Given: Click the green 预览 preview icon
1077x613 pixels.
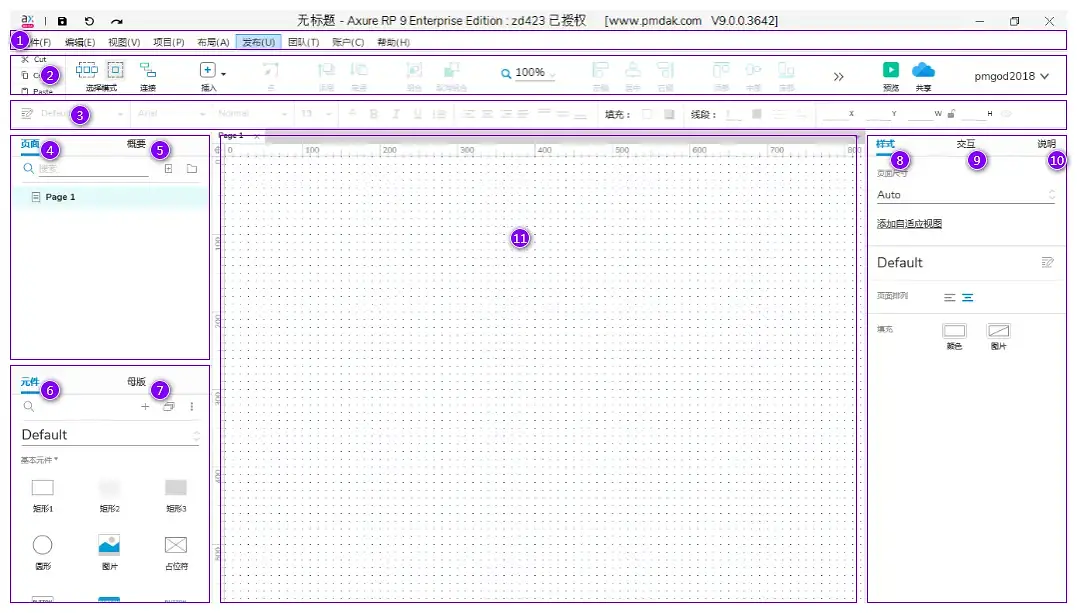Looking at the screenshot, I should (890, 70).
